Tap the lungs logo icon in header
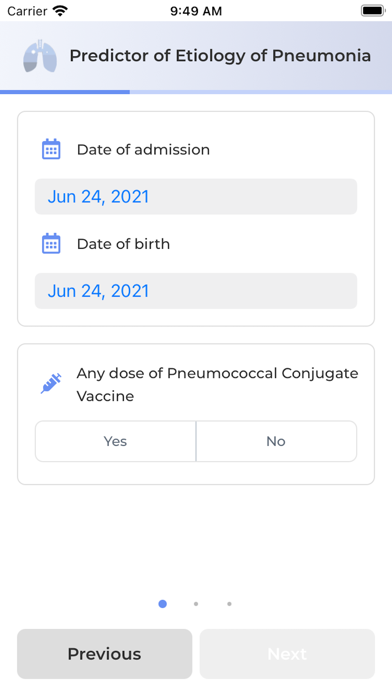This screenshot has width=392, height=696. (40, 56)
